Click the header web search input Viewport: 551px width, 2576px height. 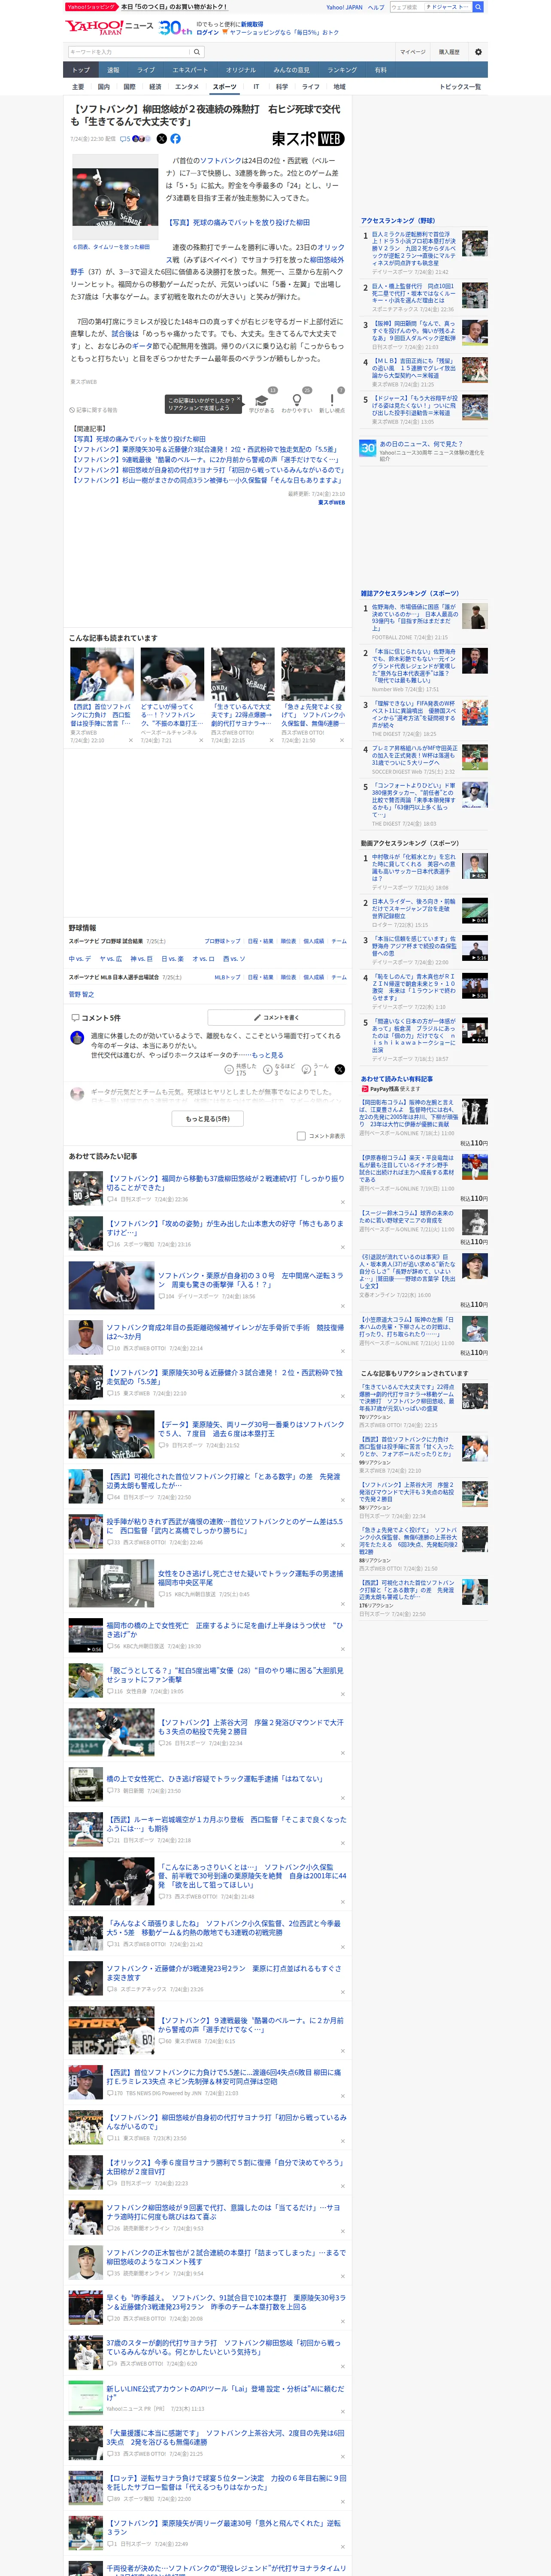point(406,7)
